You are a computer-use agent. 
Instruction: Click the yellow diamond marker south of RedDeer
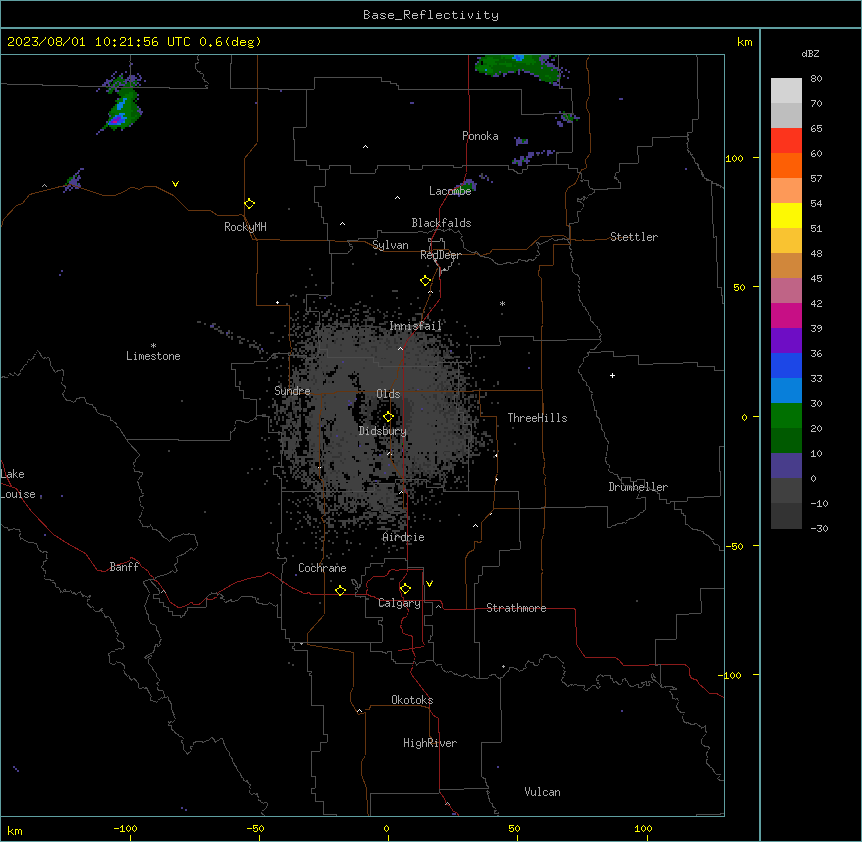click(426, 281)
